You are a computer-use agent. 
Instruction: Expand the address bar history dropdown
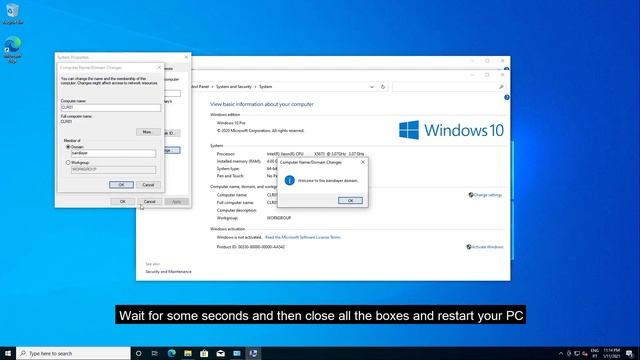(371, 87)
